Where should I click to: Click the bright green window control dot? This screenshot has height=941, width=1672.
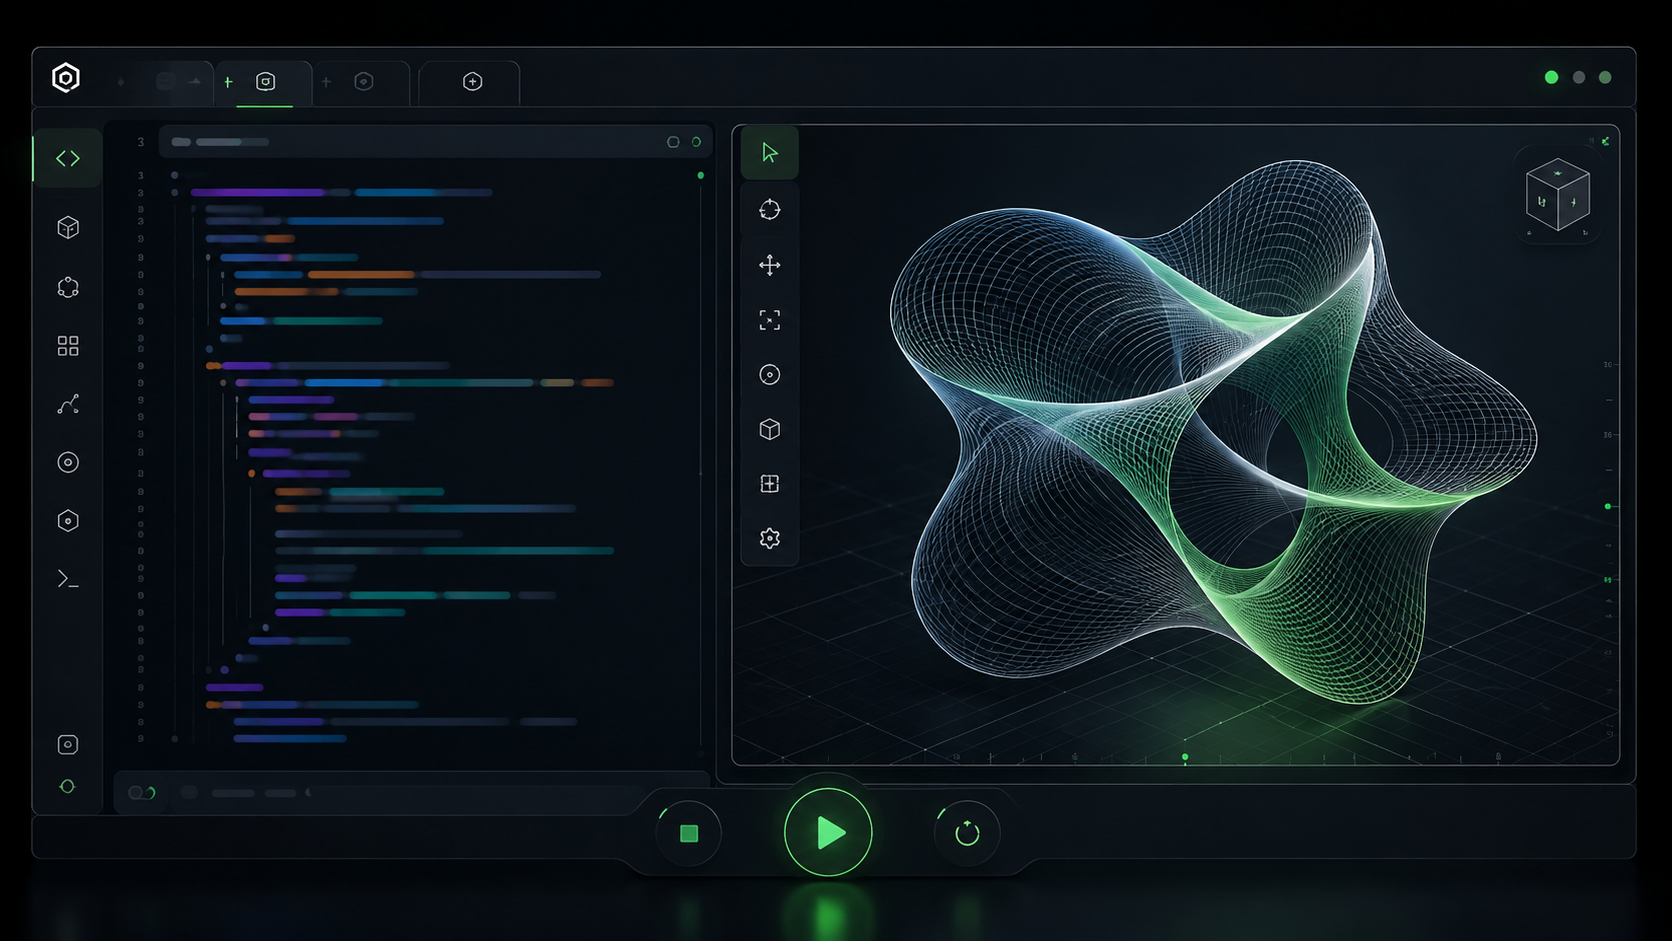coord(1551,77)
